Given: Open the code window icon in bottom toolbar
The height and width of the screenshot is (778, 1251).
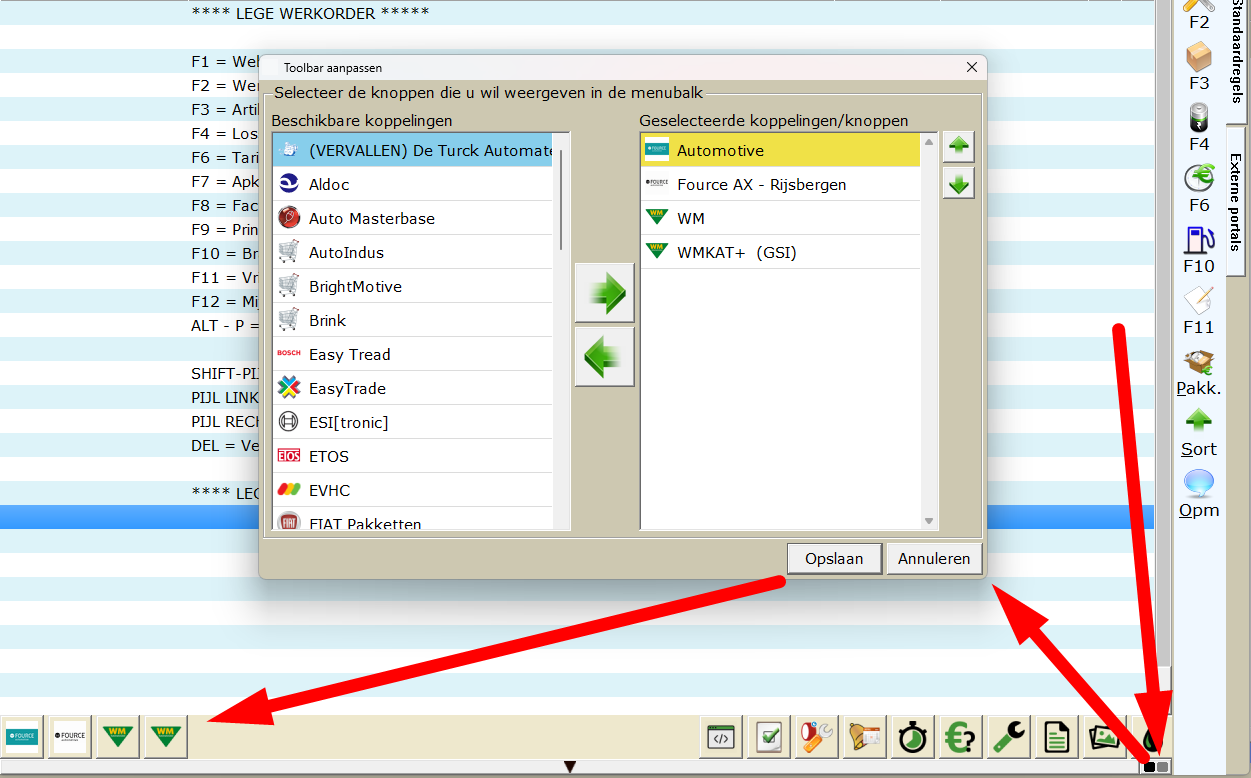Looking at the screenshot, I should (x=721, y=738).
